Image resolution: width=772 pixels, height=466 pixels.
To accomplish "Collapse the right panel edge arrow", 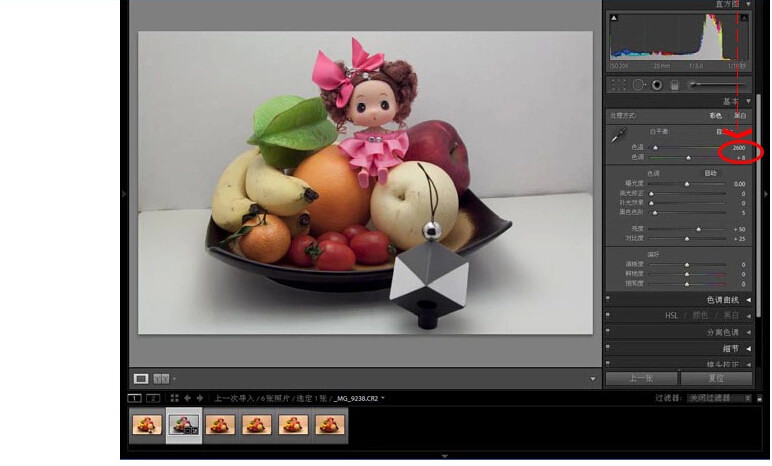I will (x=766, y=194).
